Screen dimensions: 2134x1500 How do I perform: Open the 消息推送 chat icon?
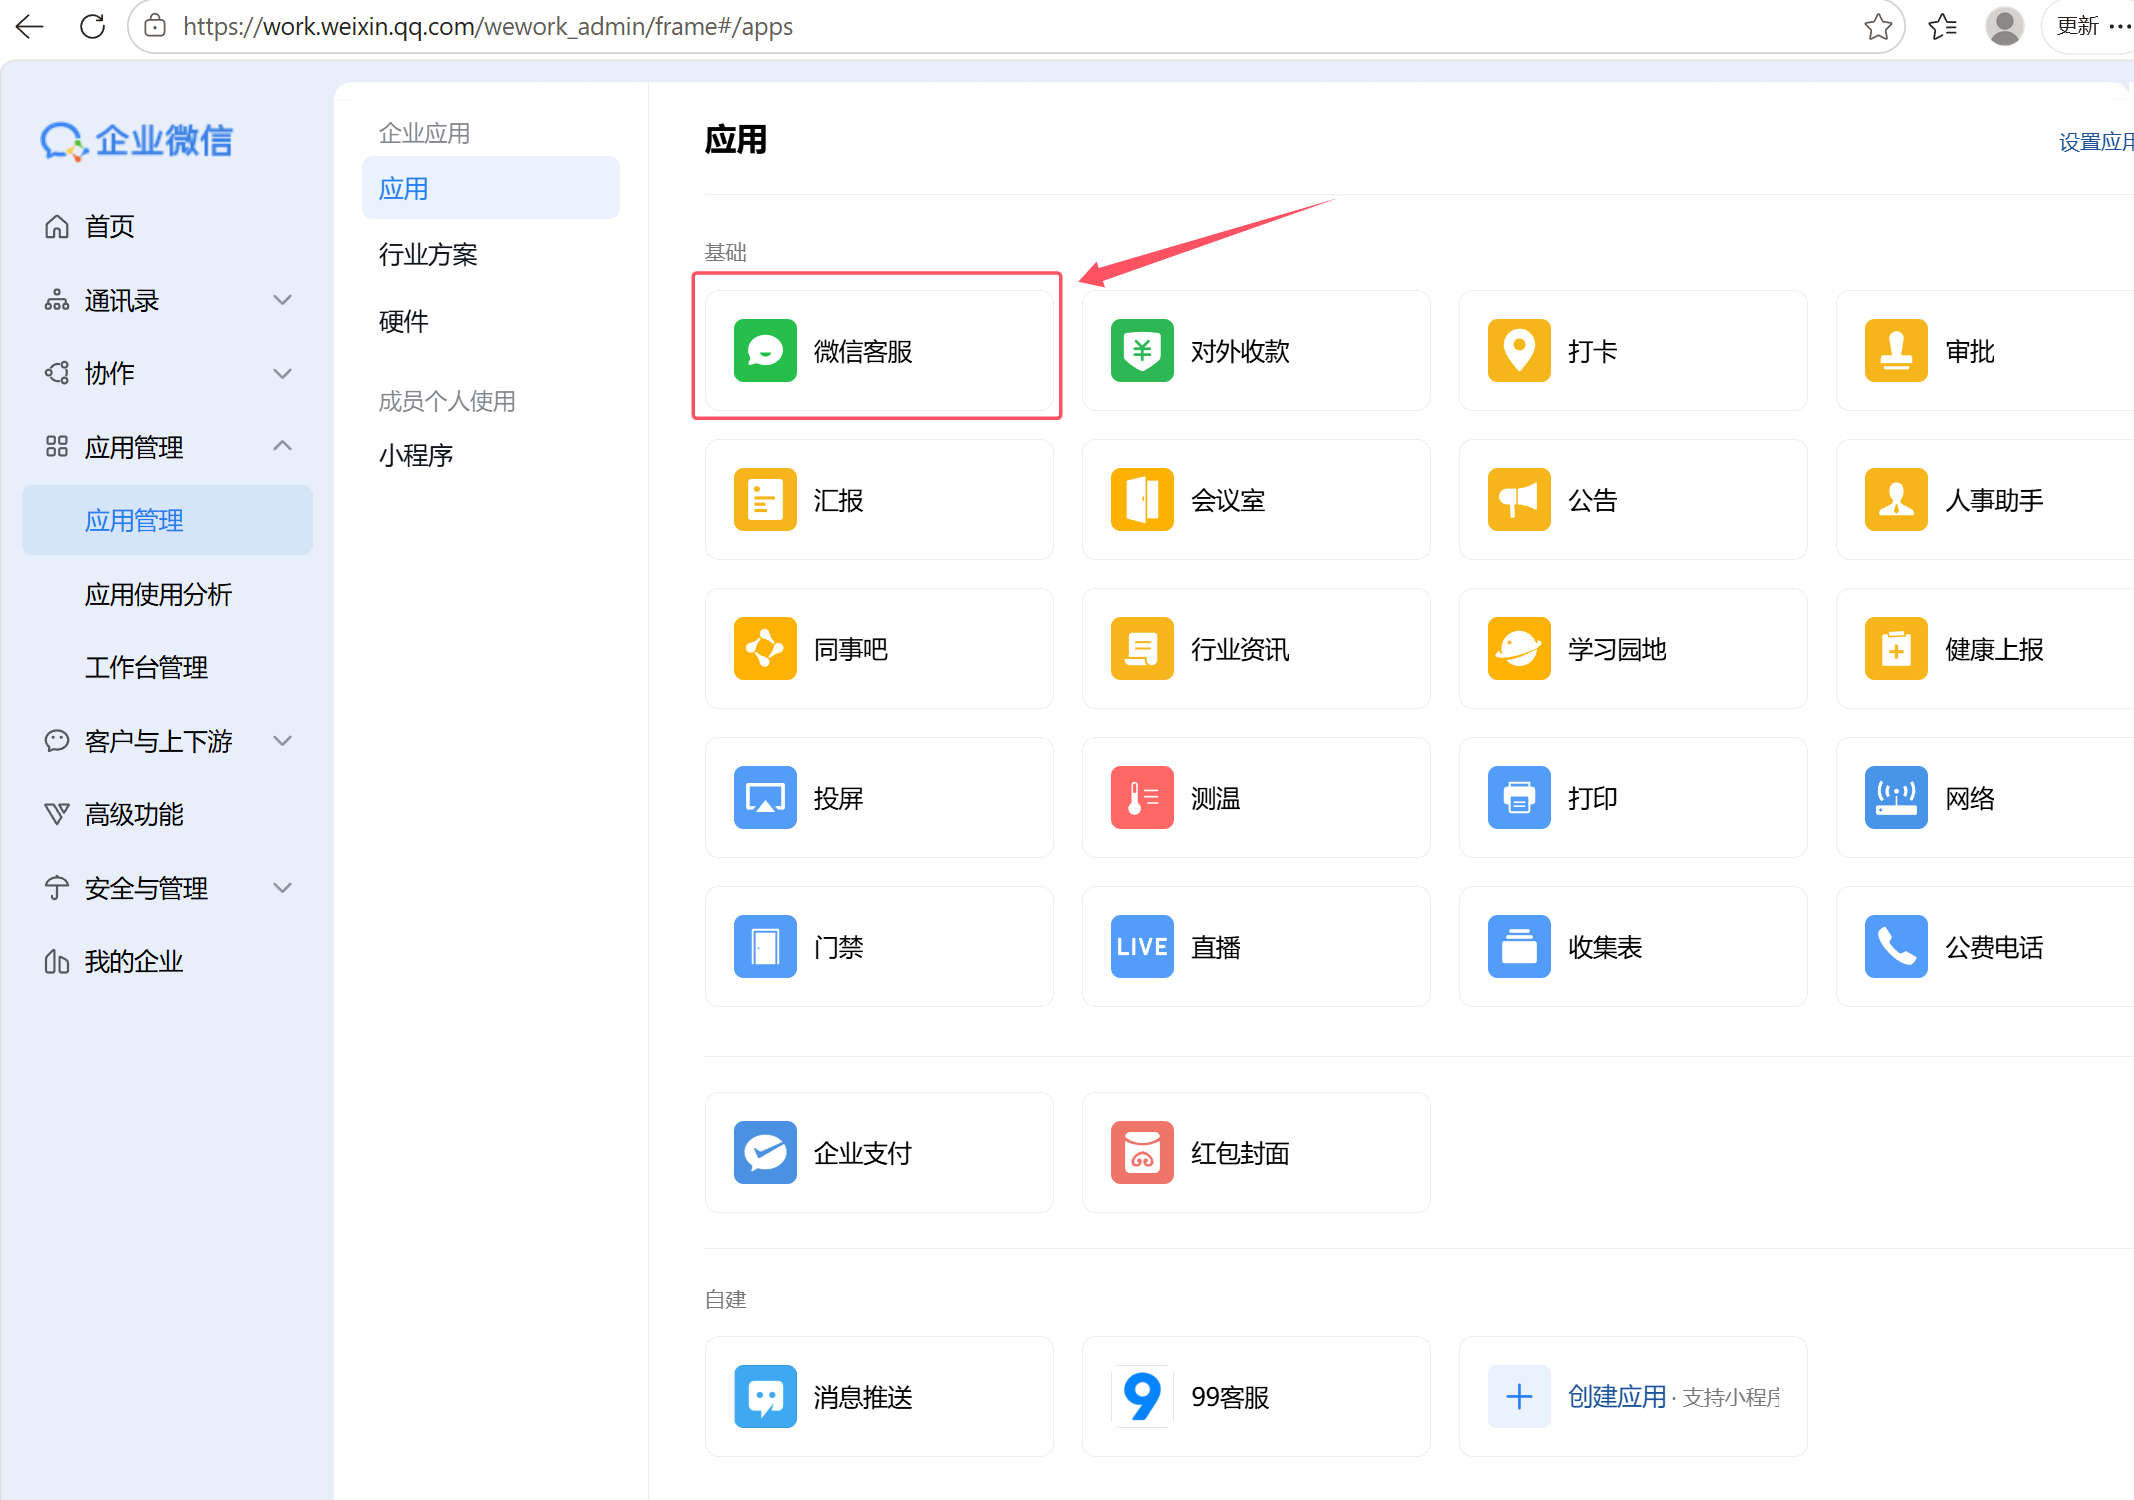765,1397
